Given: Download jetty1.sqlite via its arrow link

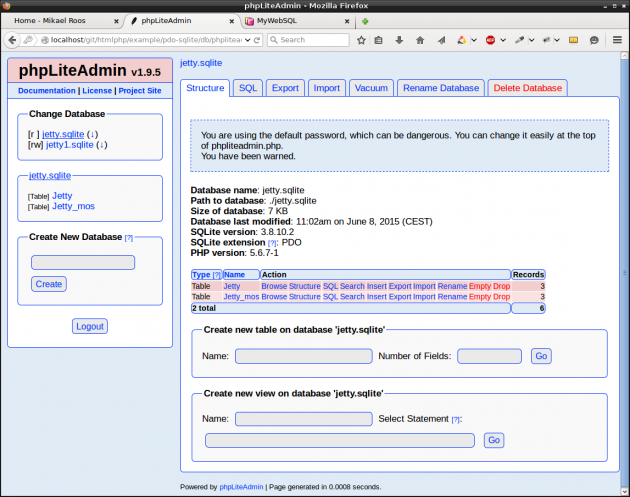Looking at the screenshot, I should pyautogui.click(x=102, y=145).
